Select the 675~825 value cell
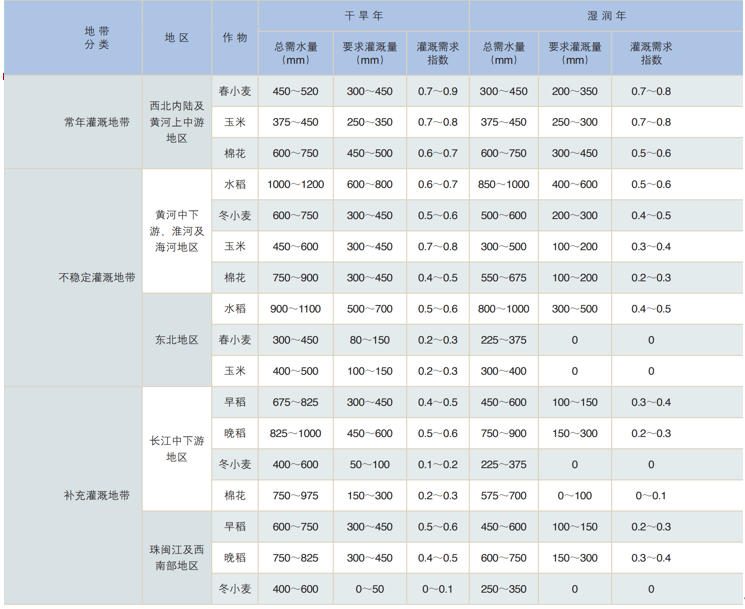The image size is (745, 609). pyautogui.click(x=296, y=402)
